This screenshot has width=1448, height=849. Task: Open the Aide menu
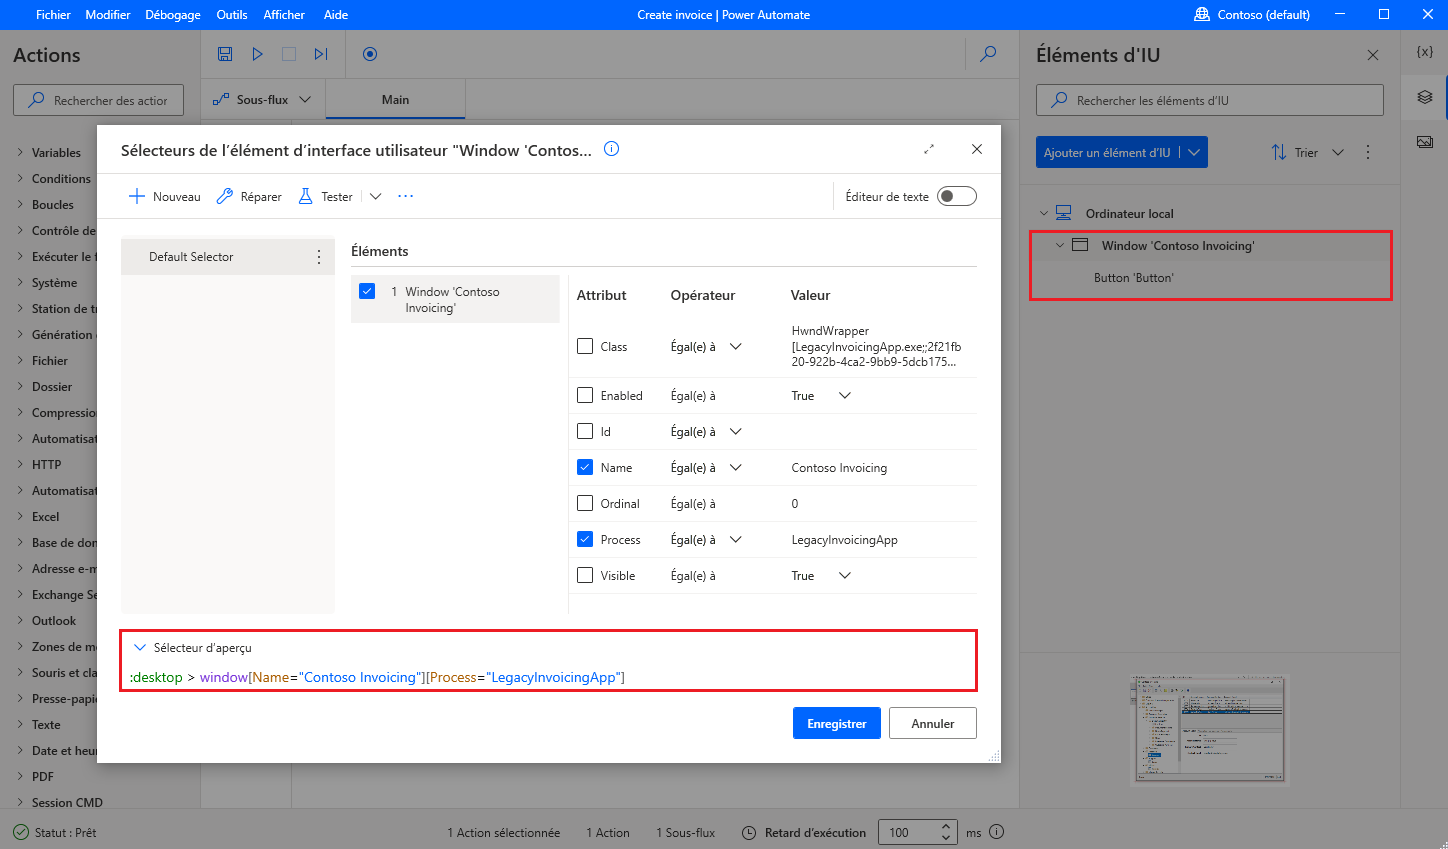[x=336, y=14]
